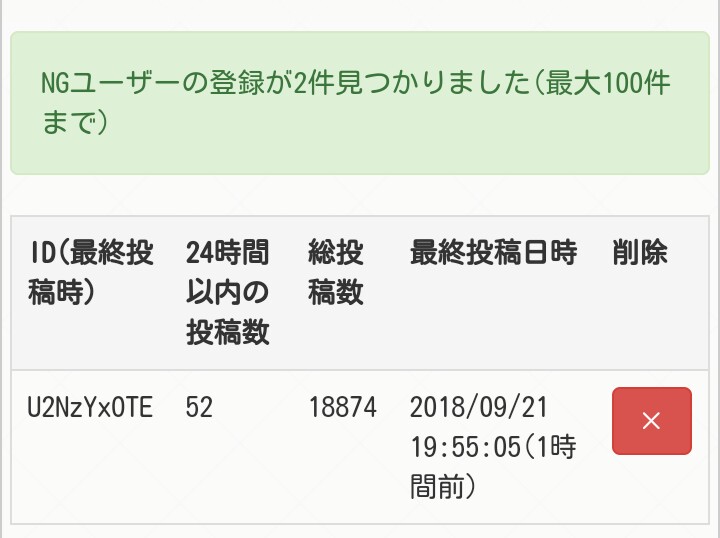The width and height of the screenshot is (720, 538).
Task: Click the 投稿数 line of the 24時間 header
Action: (x=228, y=333)
